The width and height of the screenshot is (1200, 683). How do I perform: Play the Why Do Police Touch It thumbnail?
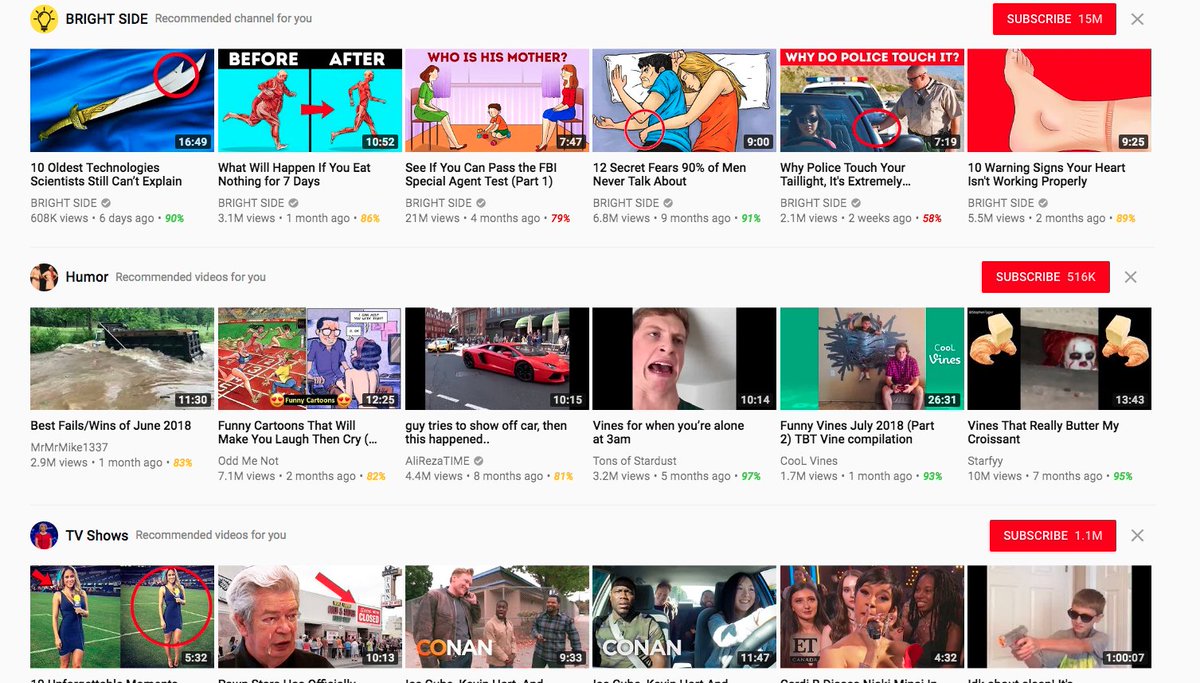point(872,100)
